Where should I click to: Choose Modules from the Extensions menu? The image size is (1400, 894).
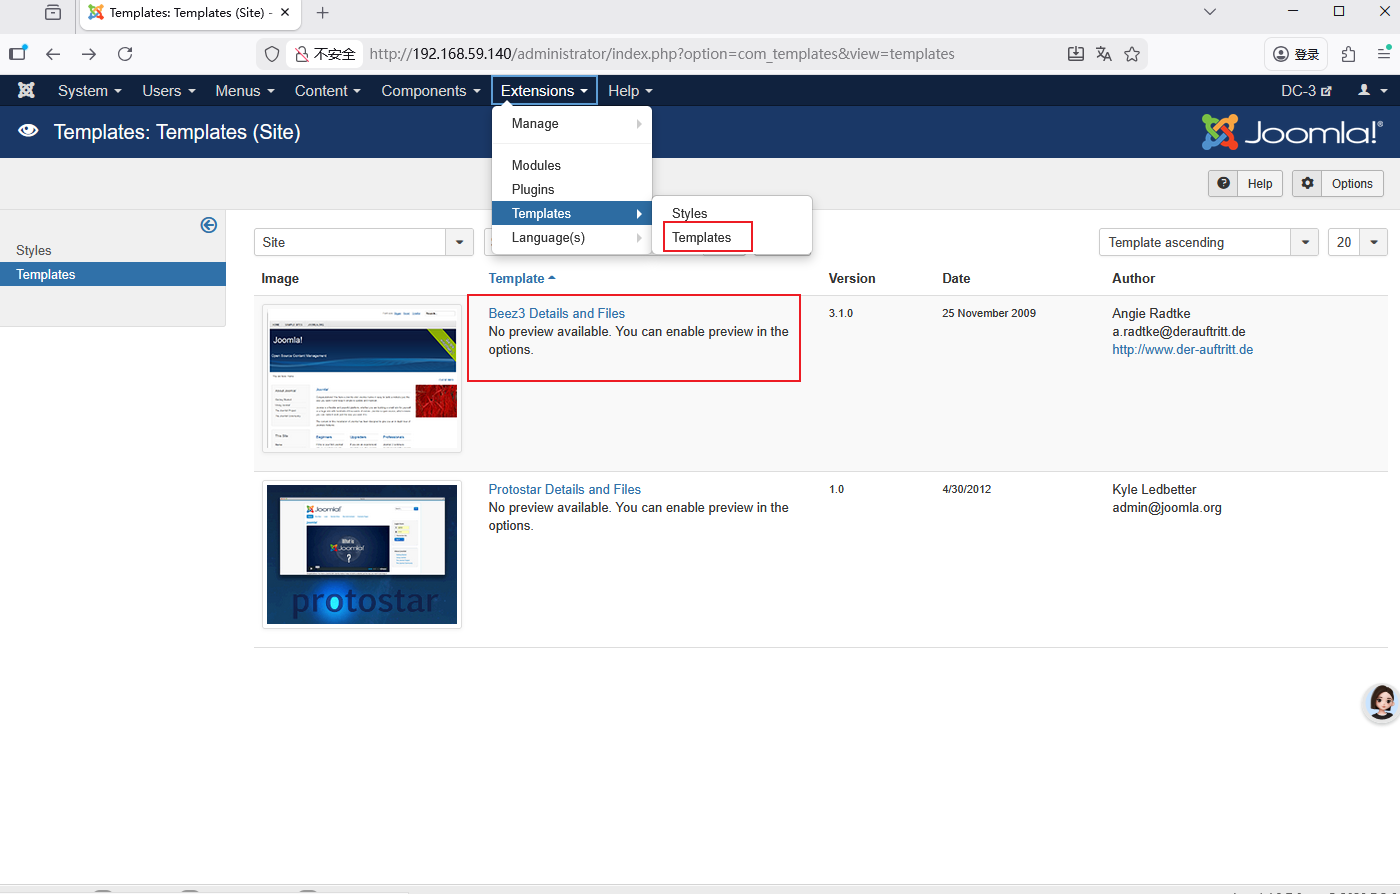572,166
